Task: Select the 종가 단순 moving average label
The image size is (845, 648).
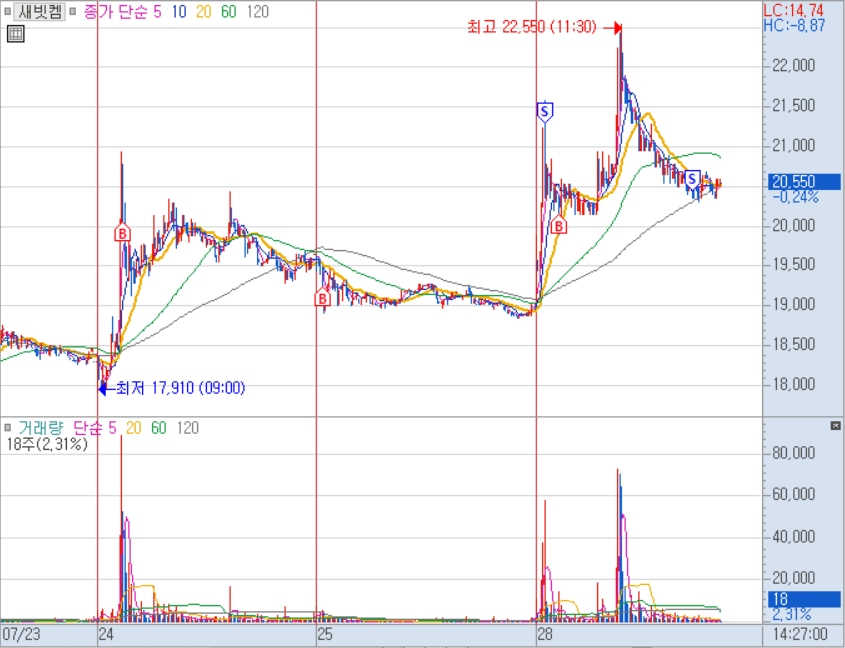Action: point(129,11)
